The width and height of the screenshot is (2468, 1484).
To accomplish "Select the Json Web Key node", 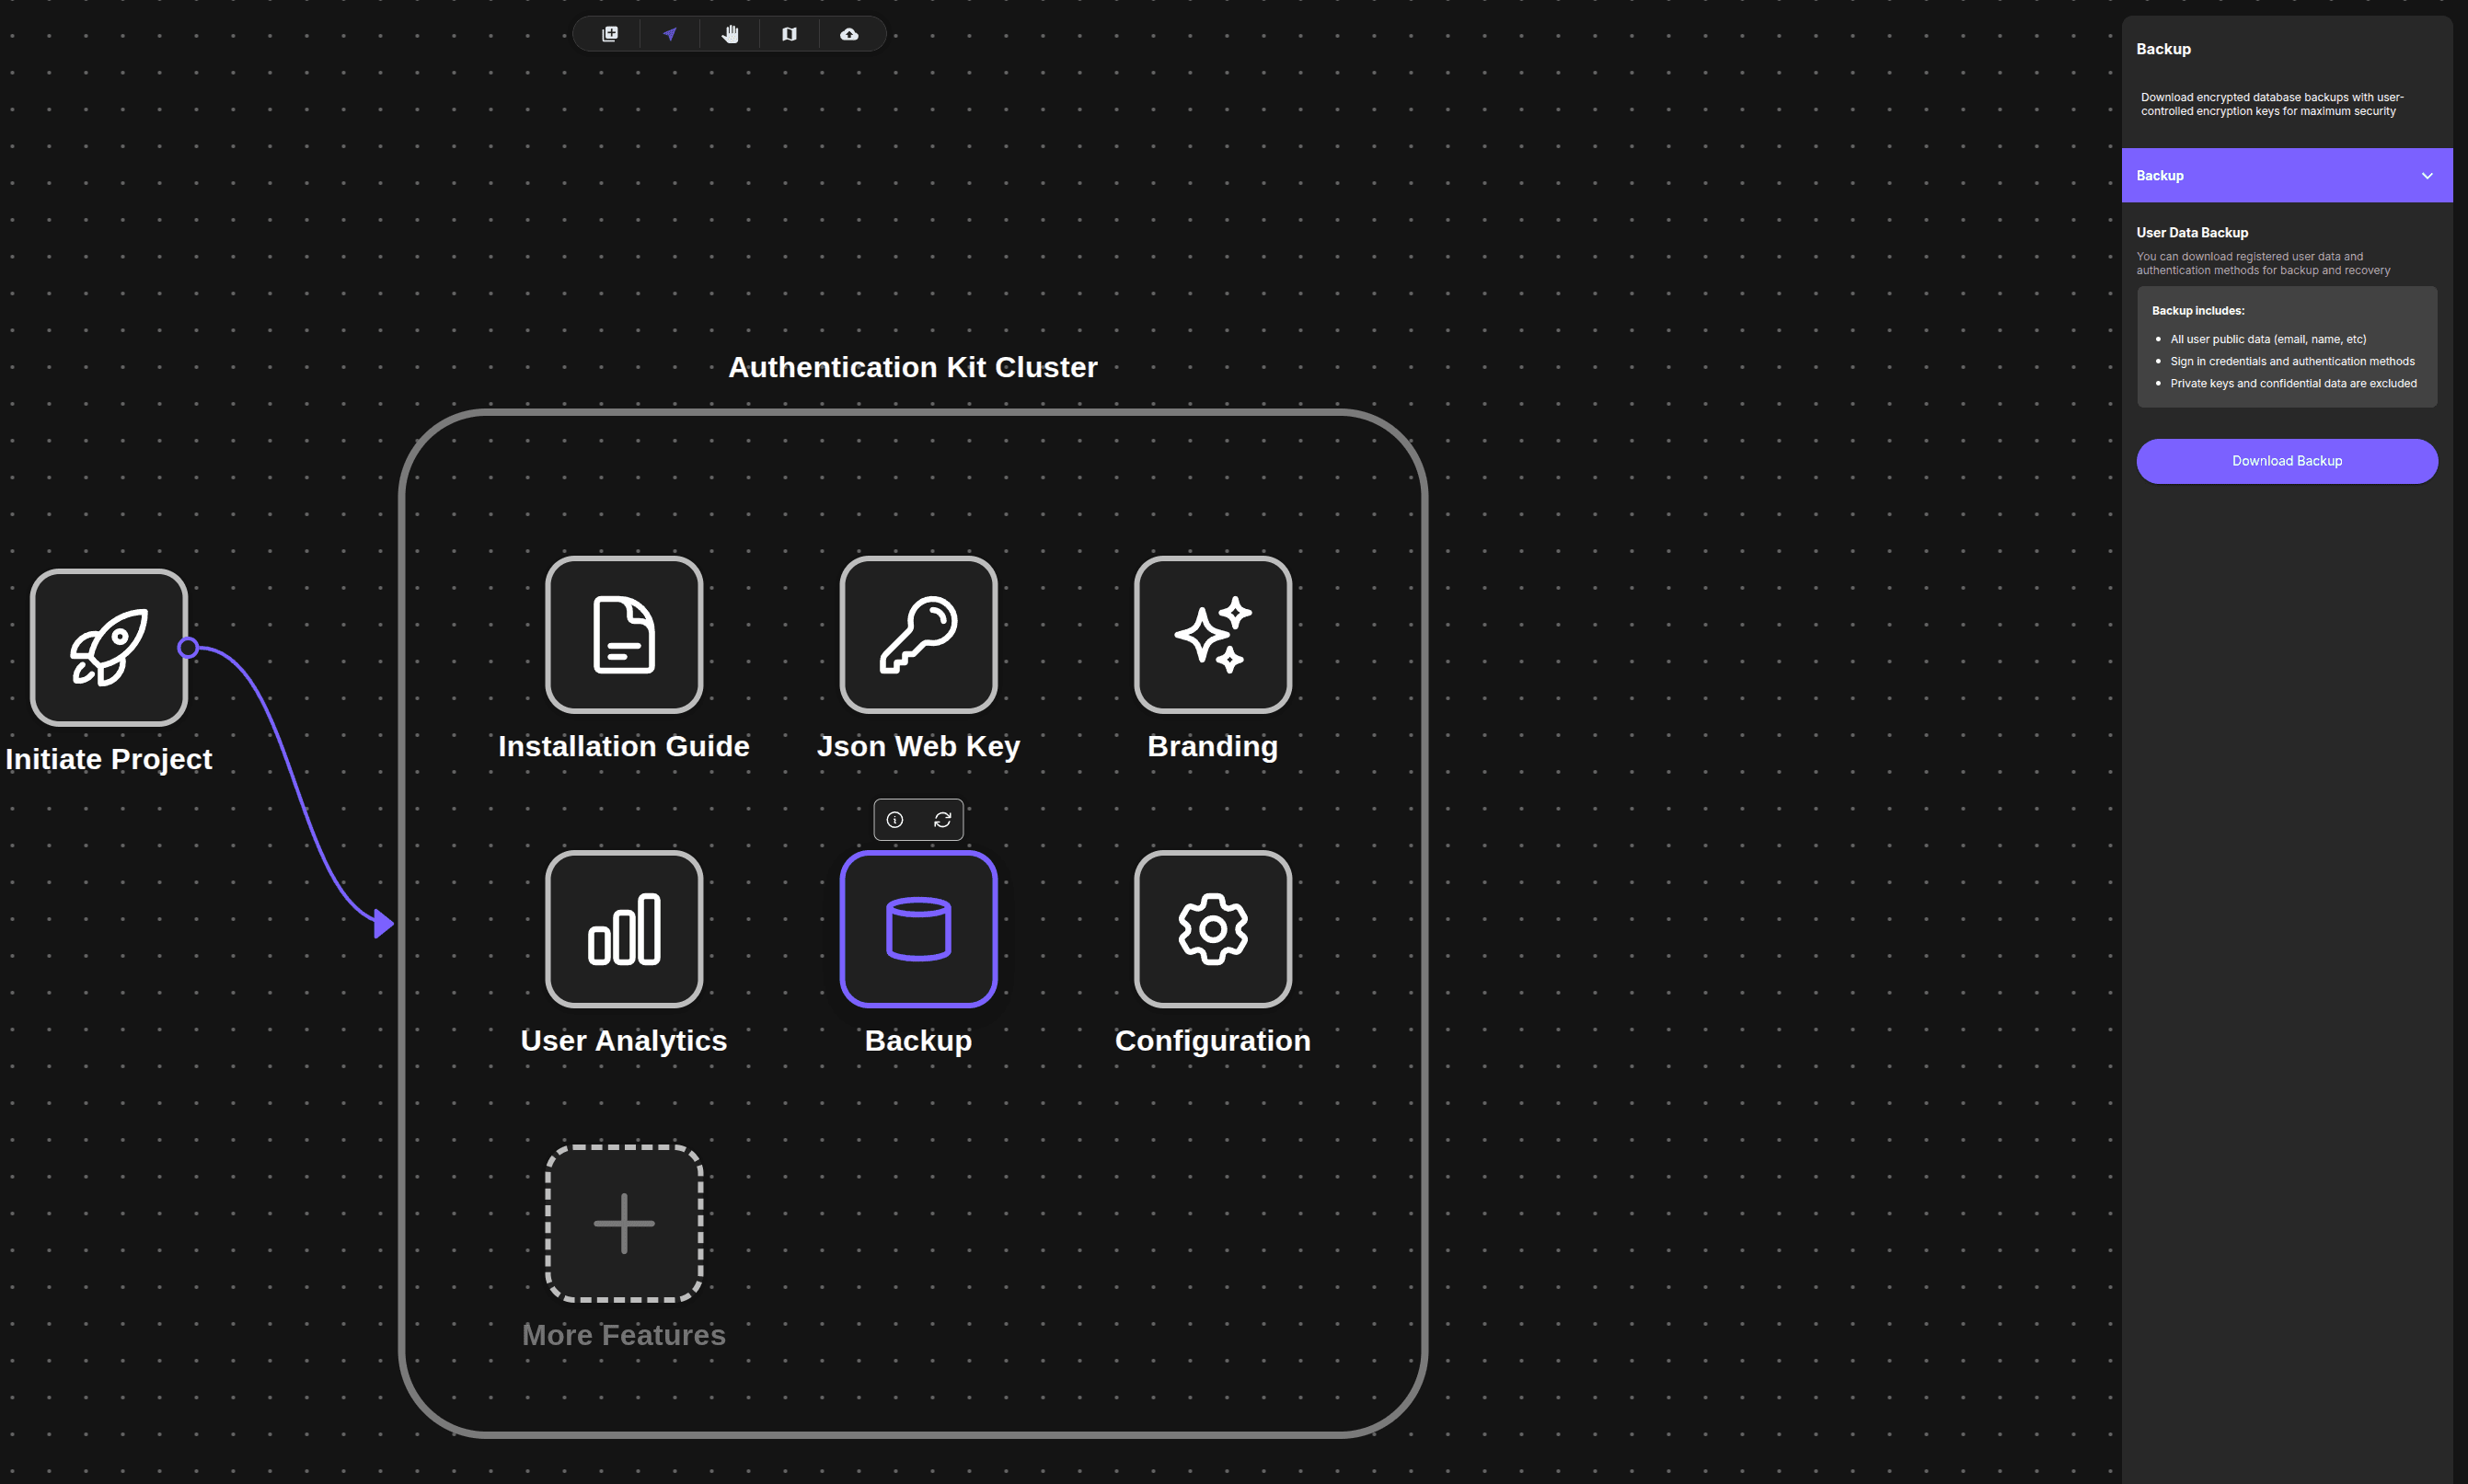I will coord(918,634).
